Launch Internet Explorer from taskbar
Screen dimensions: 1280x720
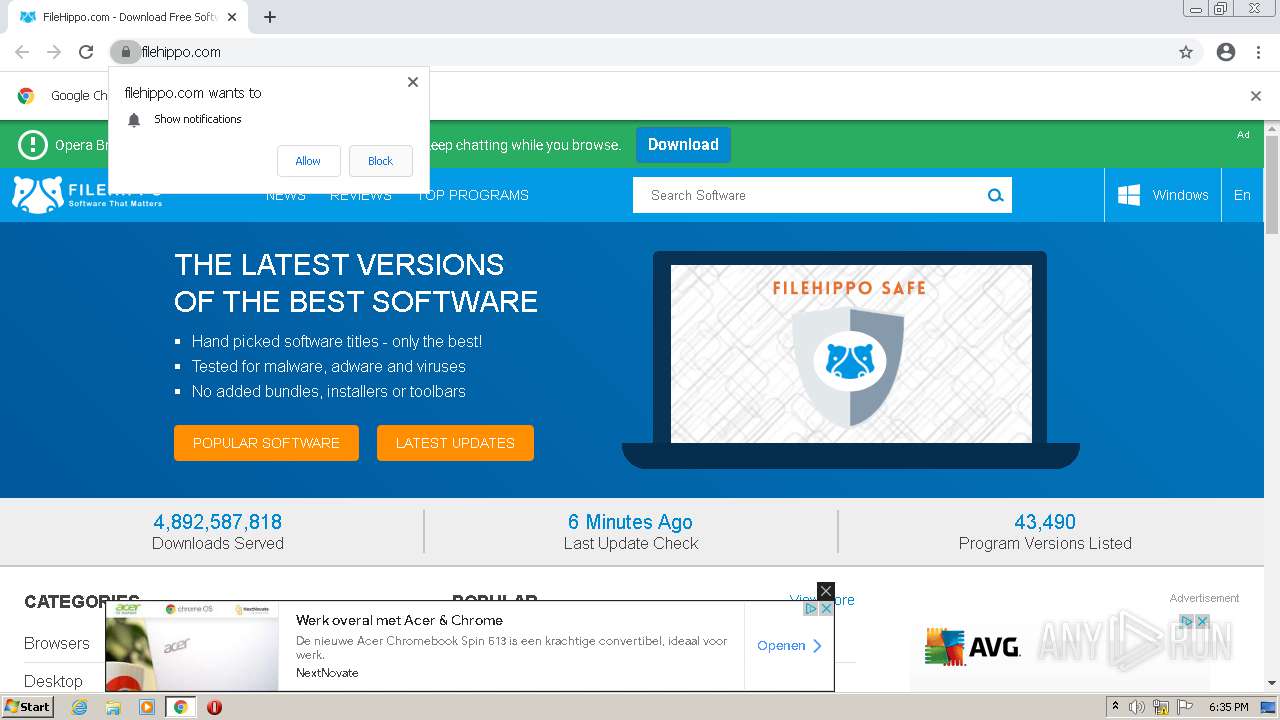click(79, 707)
